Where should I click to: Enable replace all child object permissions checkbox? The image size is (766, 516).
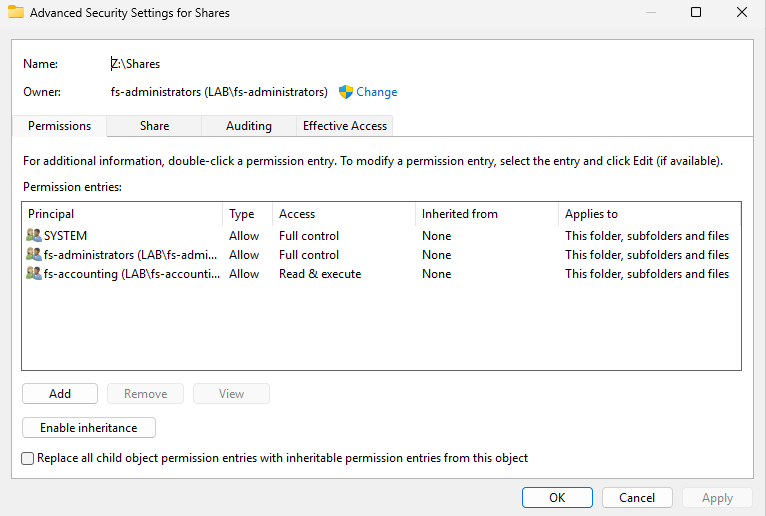(x=28, y=458)
